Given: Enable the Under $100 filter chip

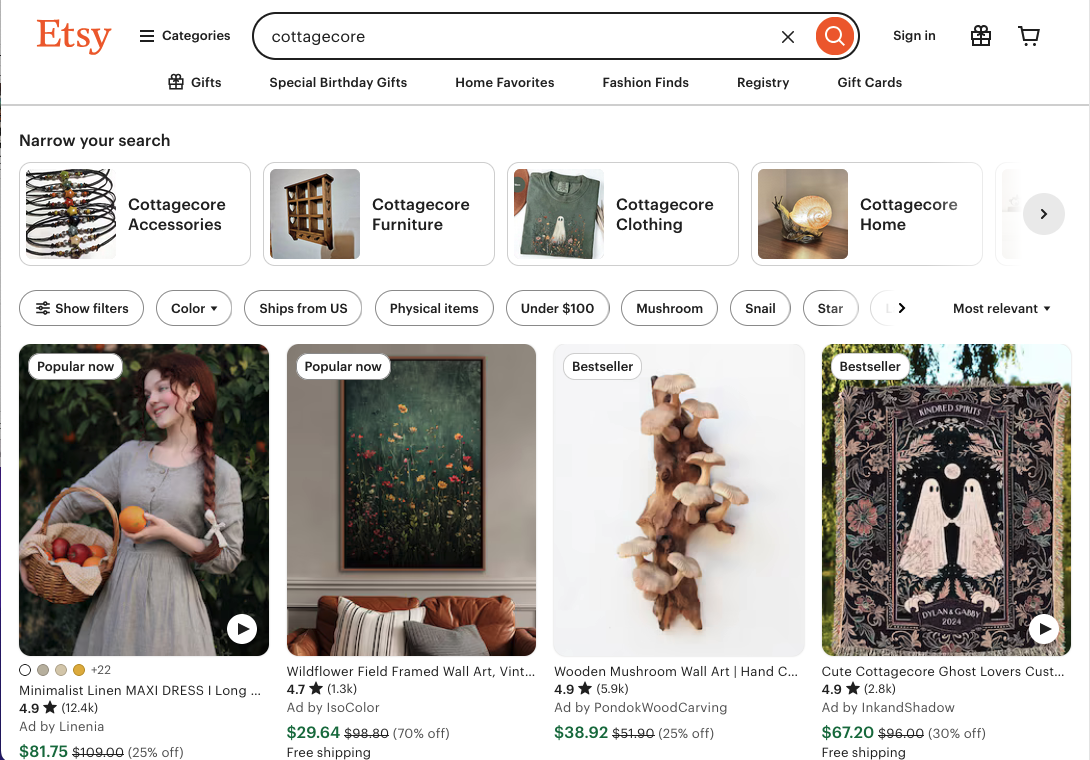Looking at the screenshot, I should (x=557, y=308).
